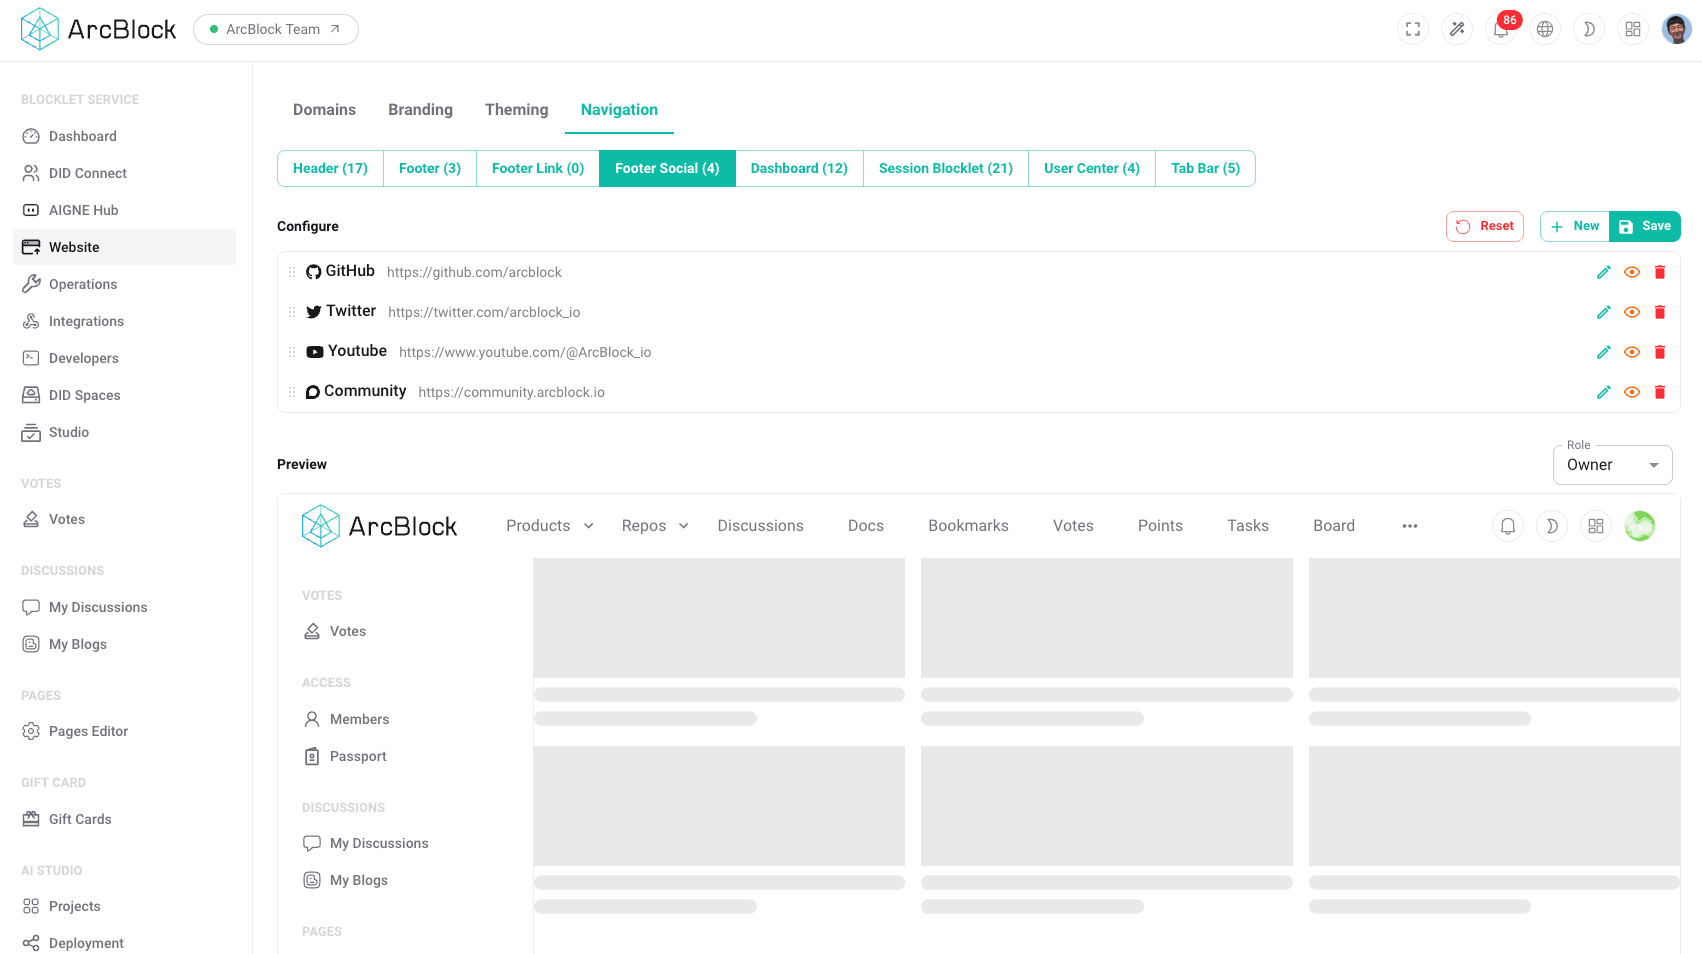
Task: Open the Pages Editor from sidebar
Action: [x=88, y=731]
